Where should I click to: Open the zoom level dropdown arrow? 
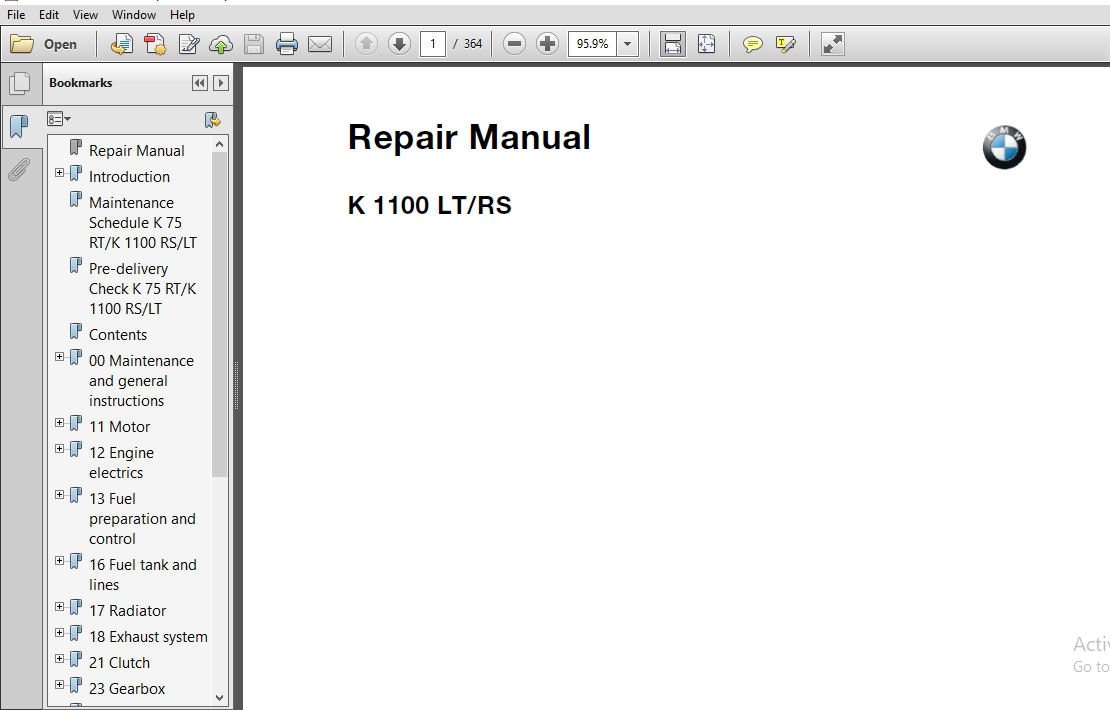click(627, 44)
